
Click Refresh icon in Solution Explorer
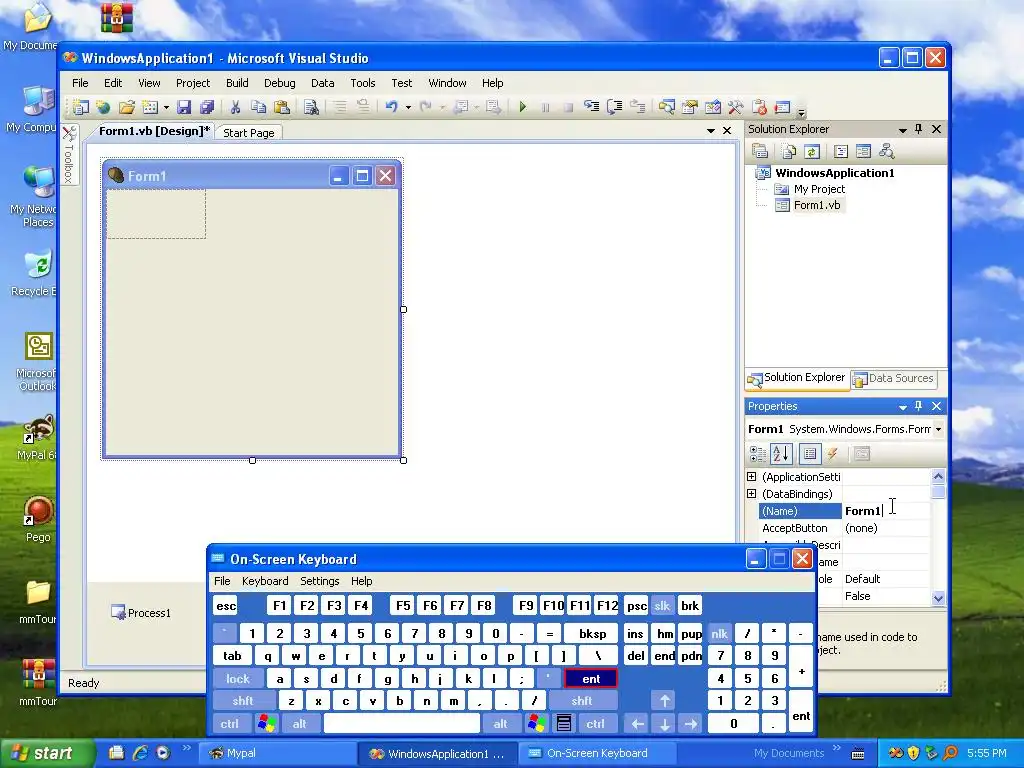[x=812, y=152]
